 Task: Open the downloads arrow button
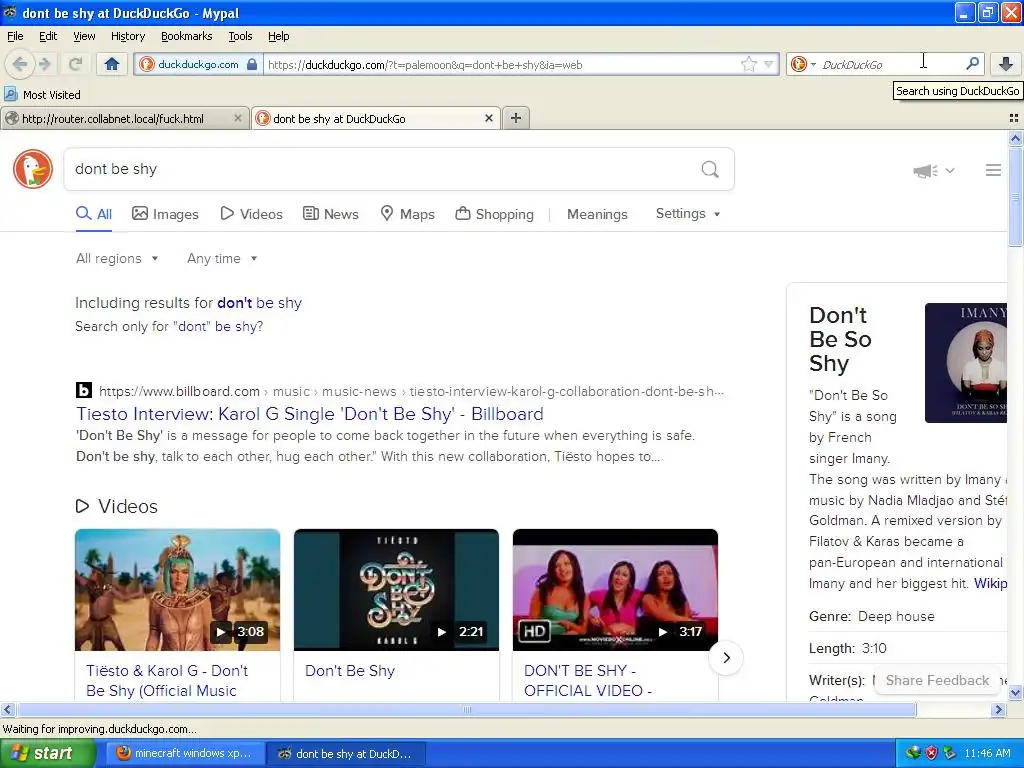[1006, 63]
